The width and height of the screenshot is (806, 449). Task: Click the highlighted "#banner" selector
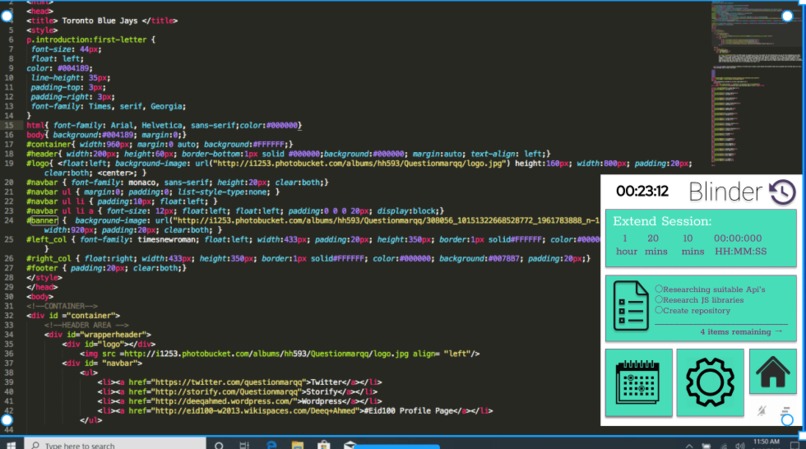[x=43, y=220]
